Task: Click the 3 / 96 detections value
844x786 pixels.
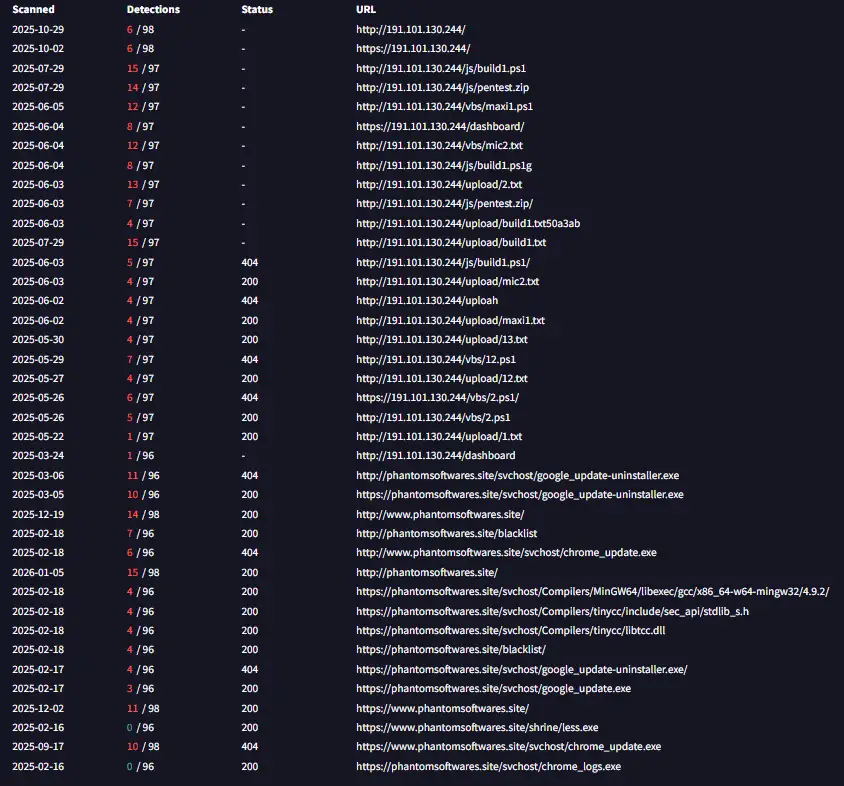Action: (x=140, y=689)
